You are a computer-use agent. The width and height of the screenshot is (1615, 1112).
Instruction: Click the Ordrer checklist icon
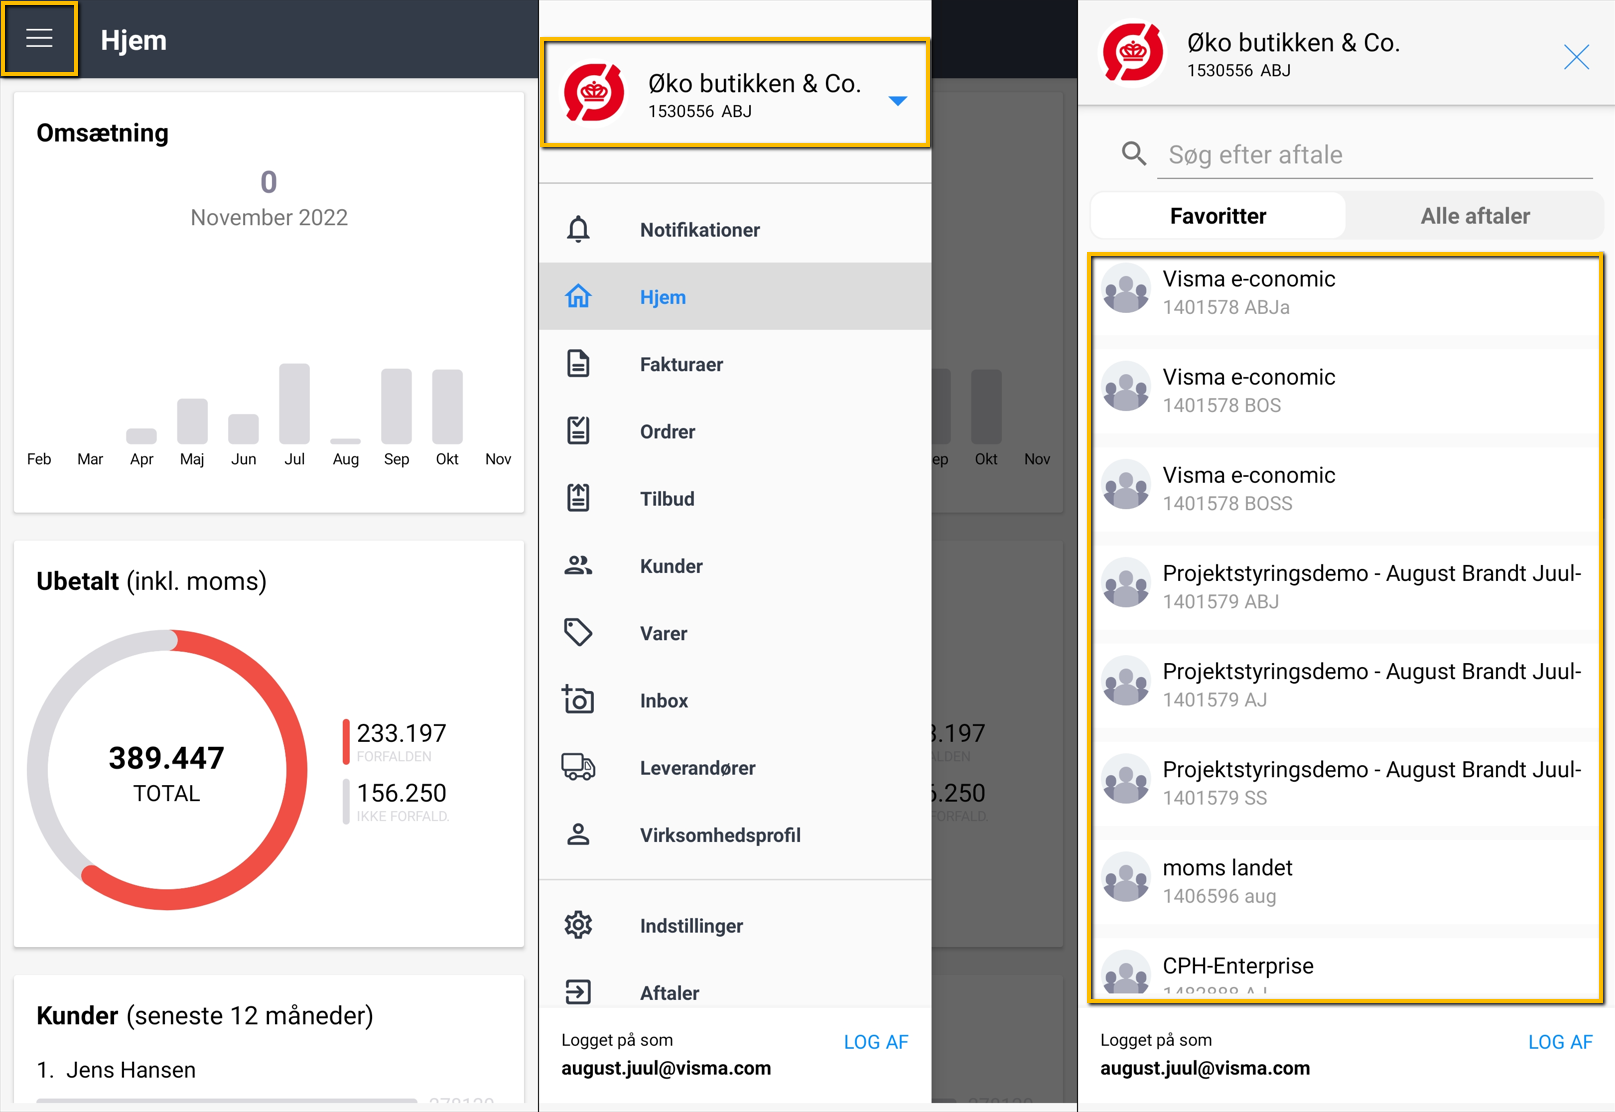coord(578,431)
